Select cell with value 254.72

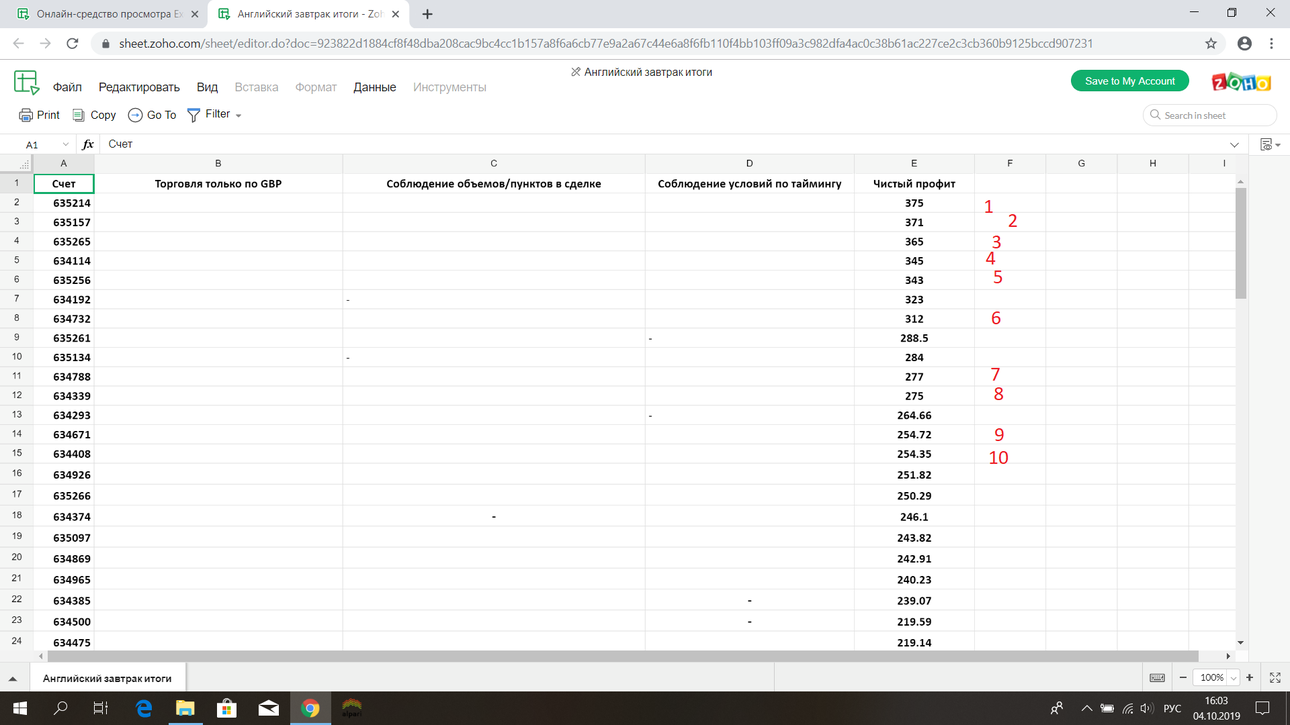(x=914, y=435)
